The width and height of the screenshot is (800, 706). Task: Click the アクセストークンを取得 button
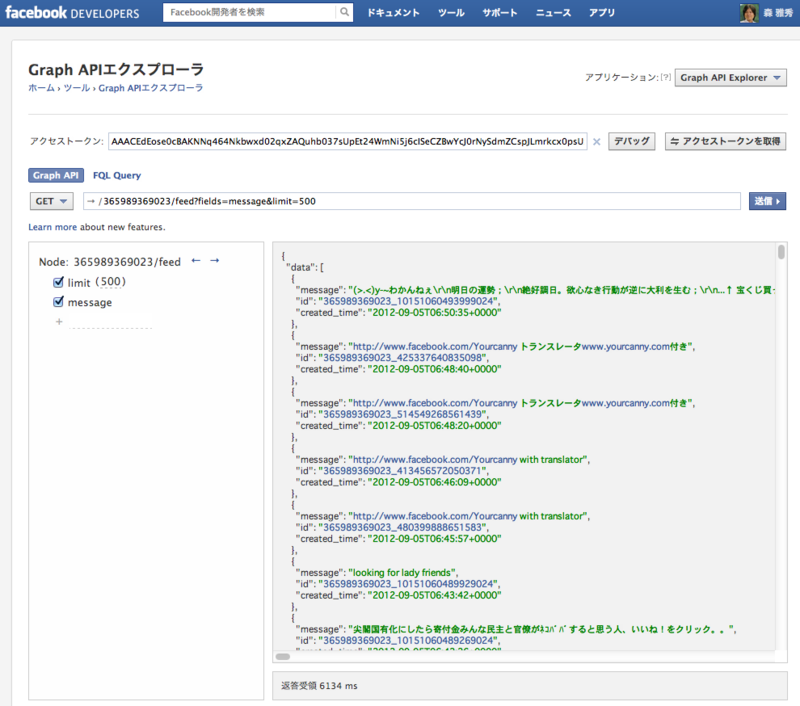725,141
